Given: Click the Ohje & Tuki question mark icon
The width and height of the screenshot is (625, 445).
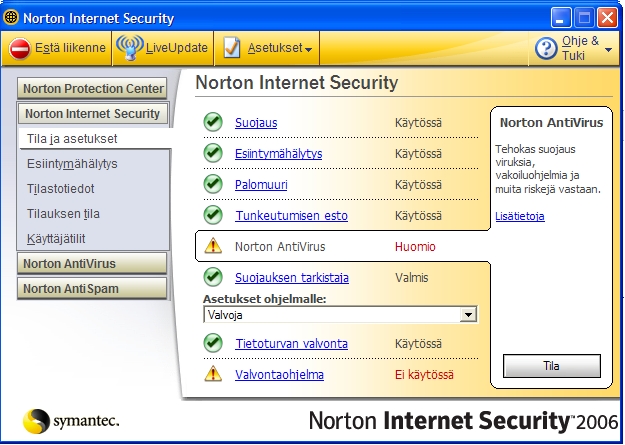Looking at the screenshot, I should click(x=546, y=48).
